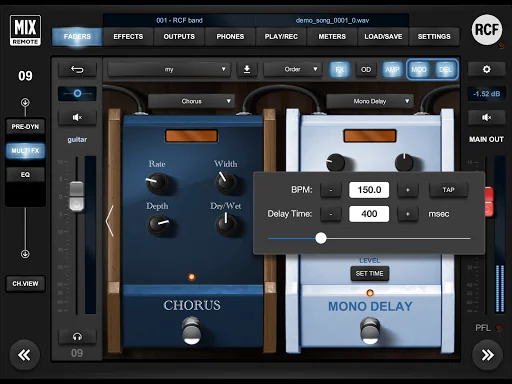Click the download preset save icon
The image size is (512, 384).
coord(247,69)
